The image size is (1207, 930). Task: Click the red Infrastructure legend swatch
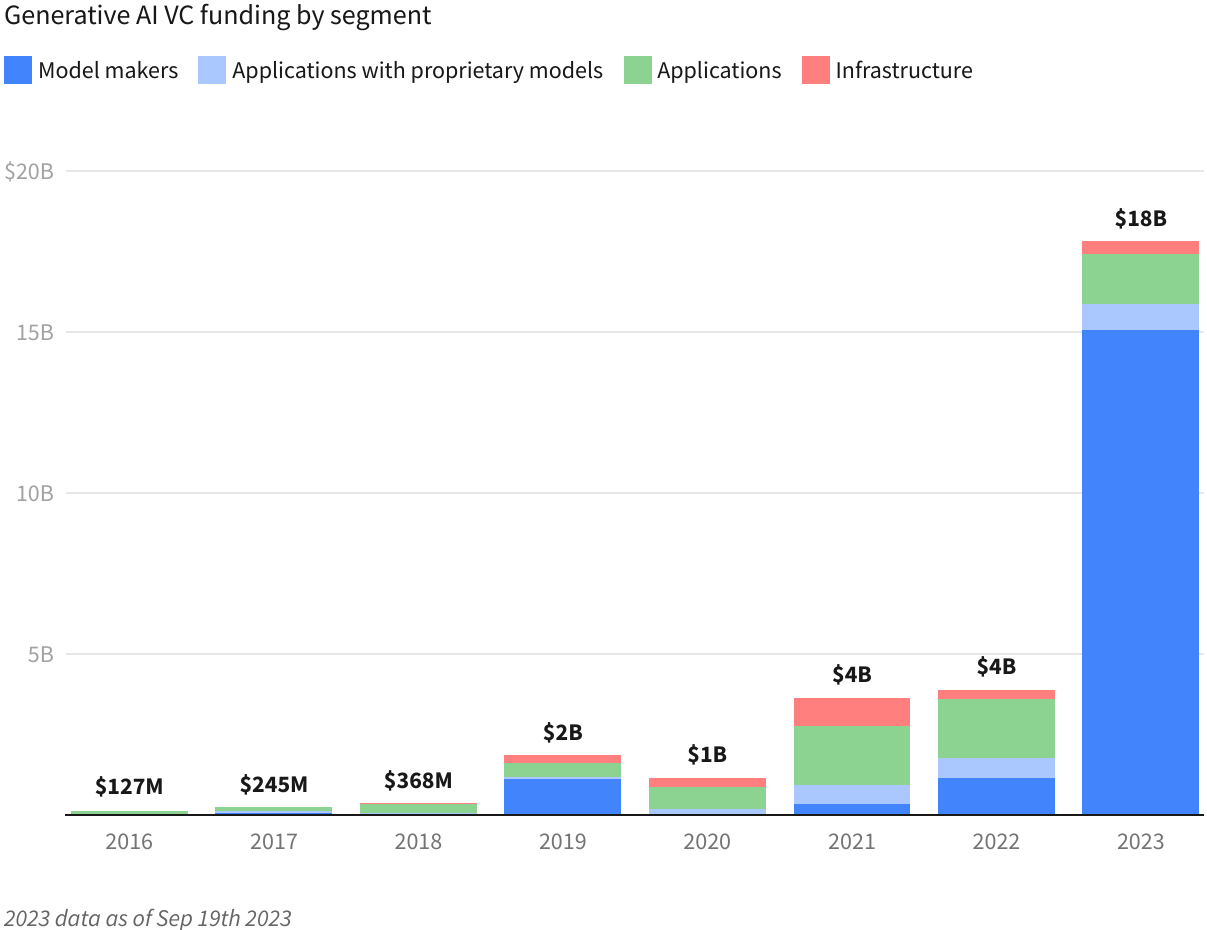click(x=815, y=70)
